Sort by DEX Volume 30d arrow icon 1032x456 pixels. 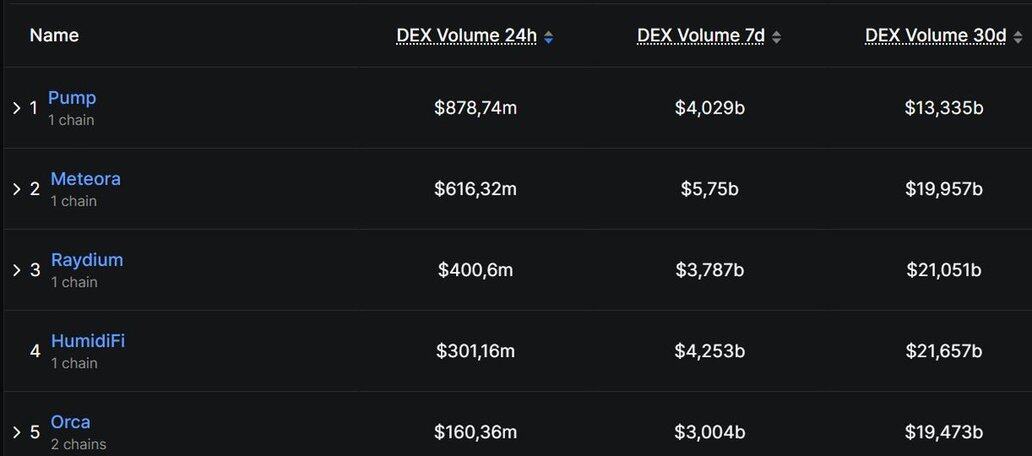(1018, 38)
